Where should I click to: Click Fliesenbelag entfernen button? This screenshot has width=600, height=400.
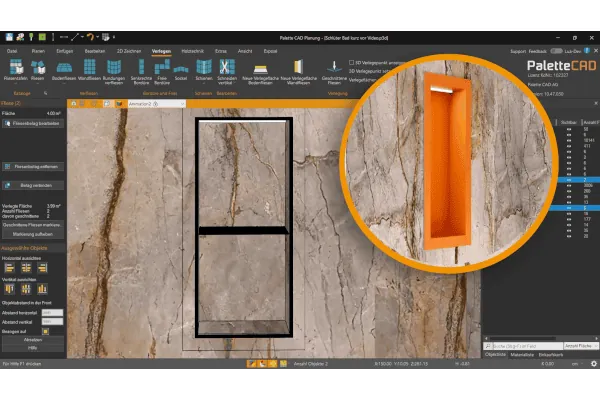tap(33, 167)
